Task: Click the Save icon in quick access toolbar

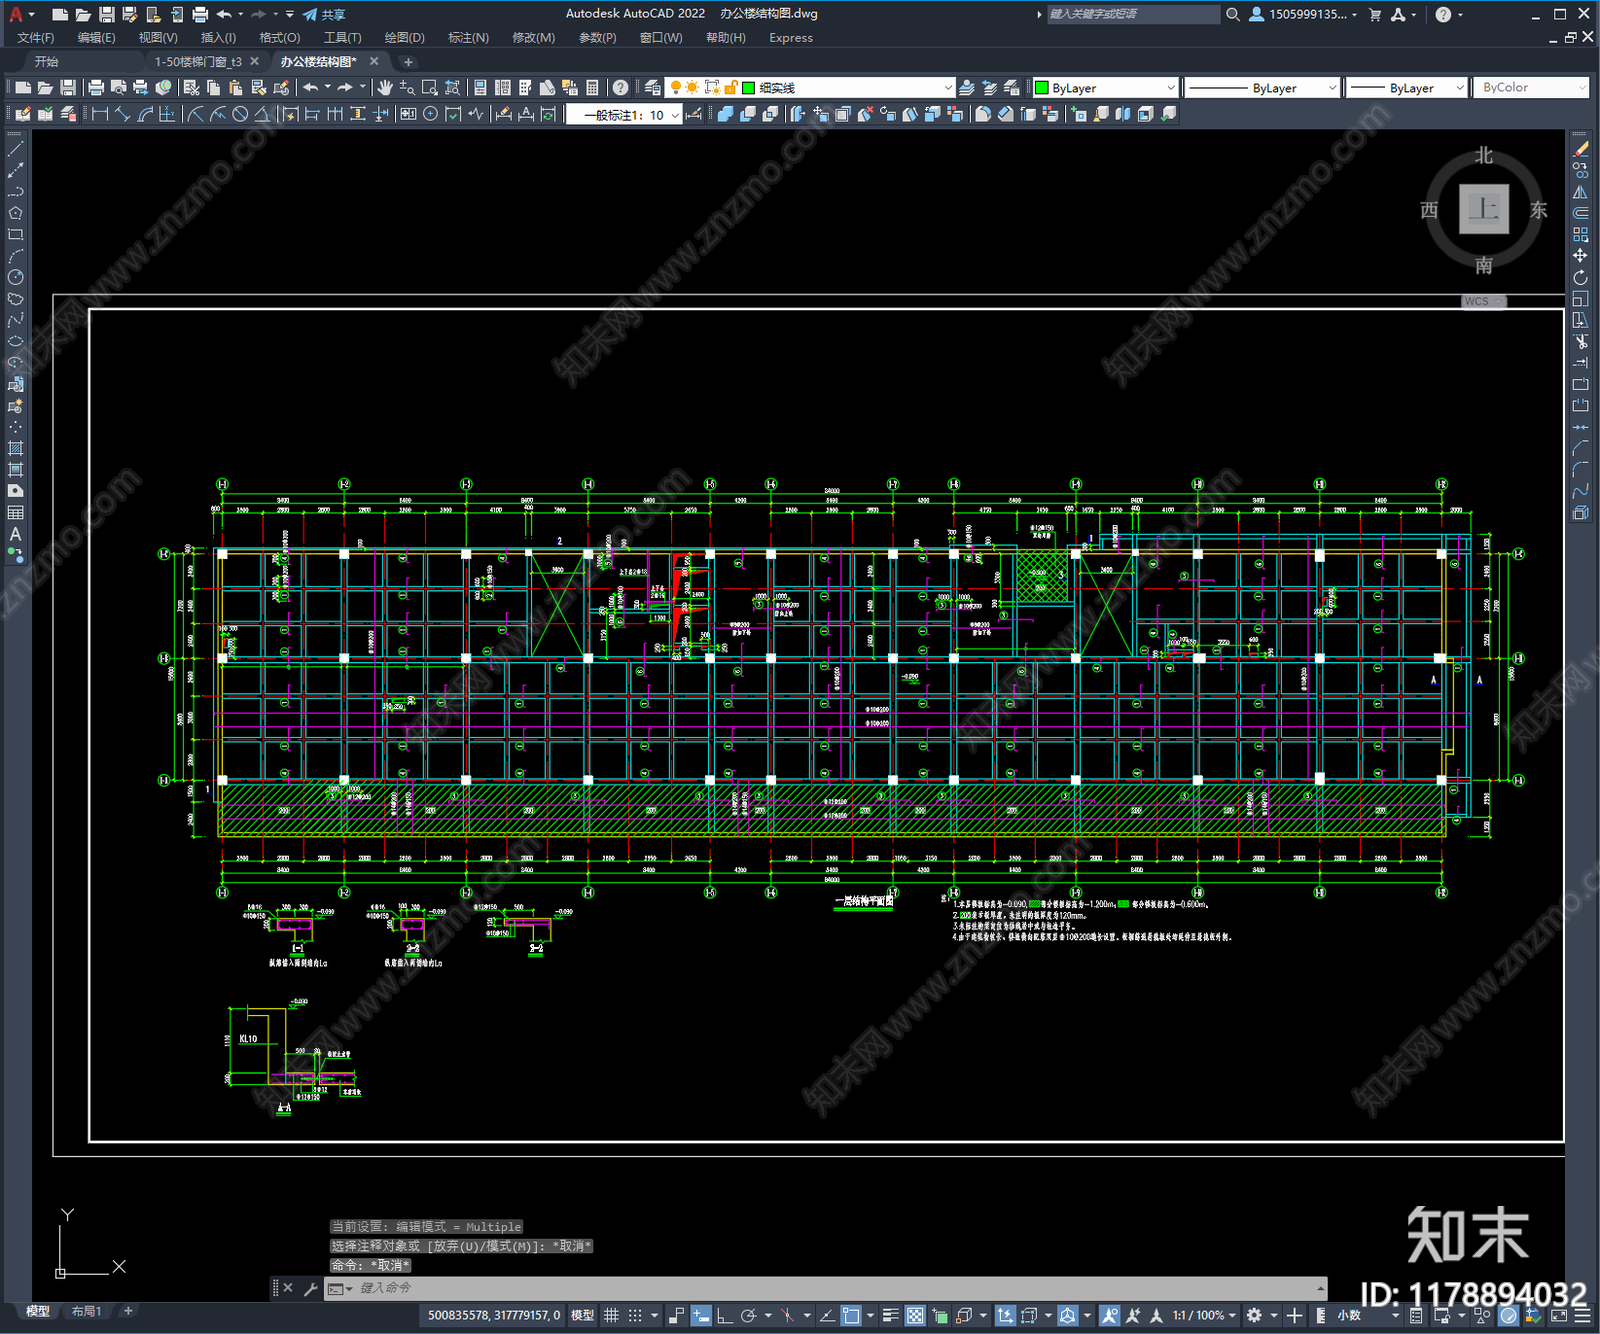Action: point(106,14)
